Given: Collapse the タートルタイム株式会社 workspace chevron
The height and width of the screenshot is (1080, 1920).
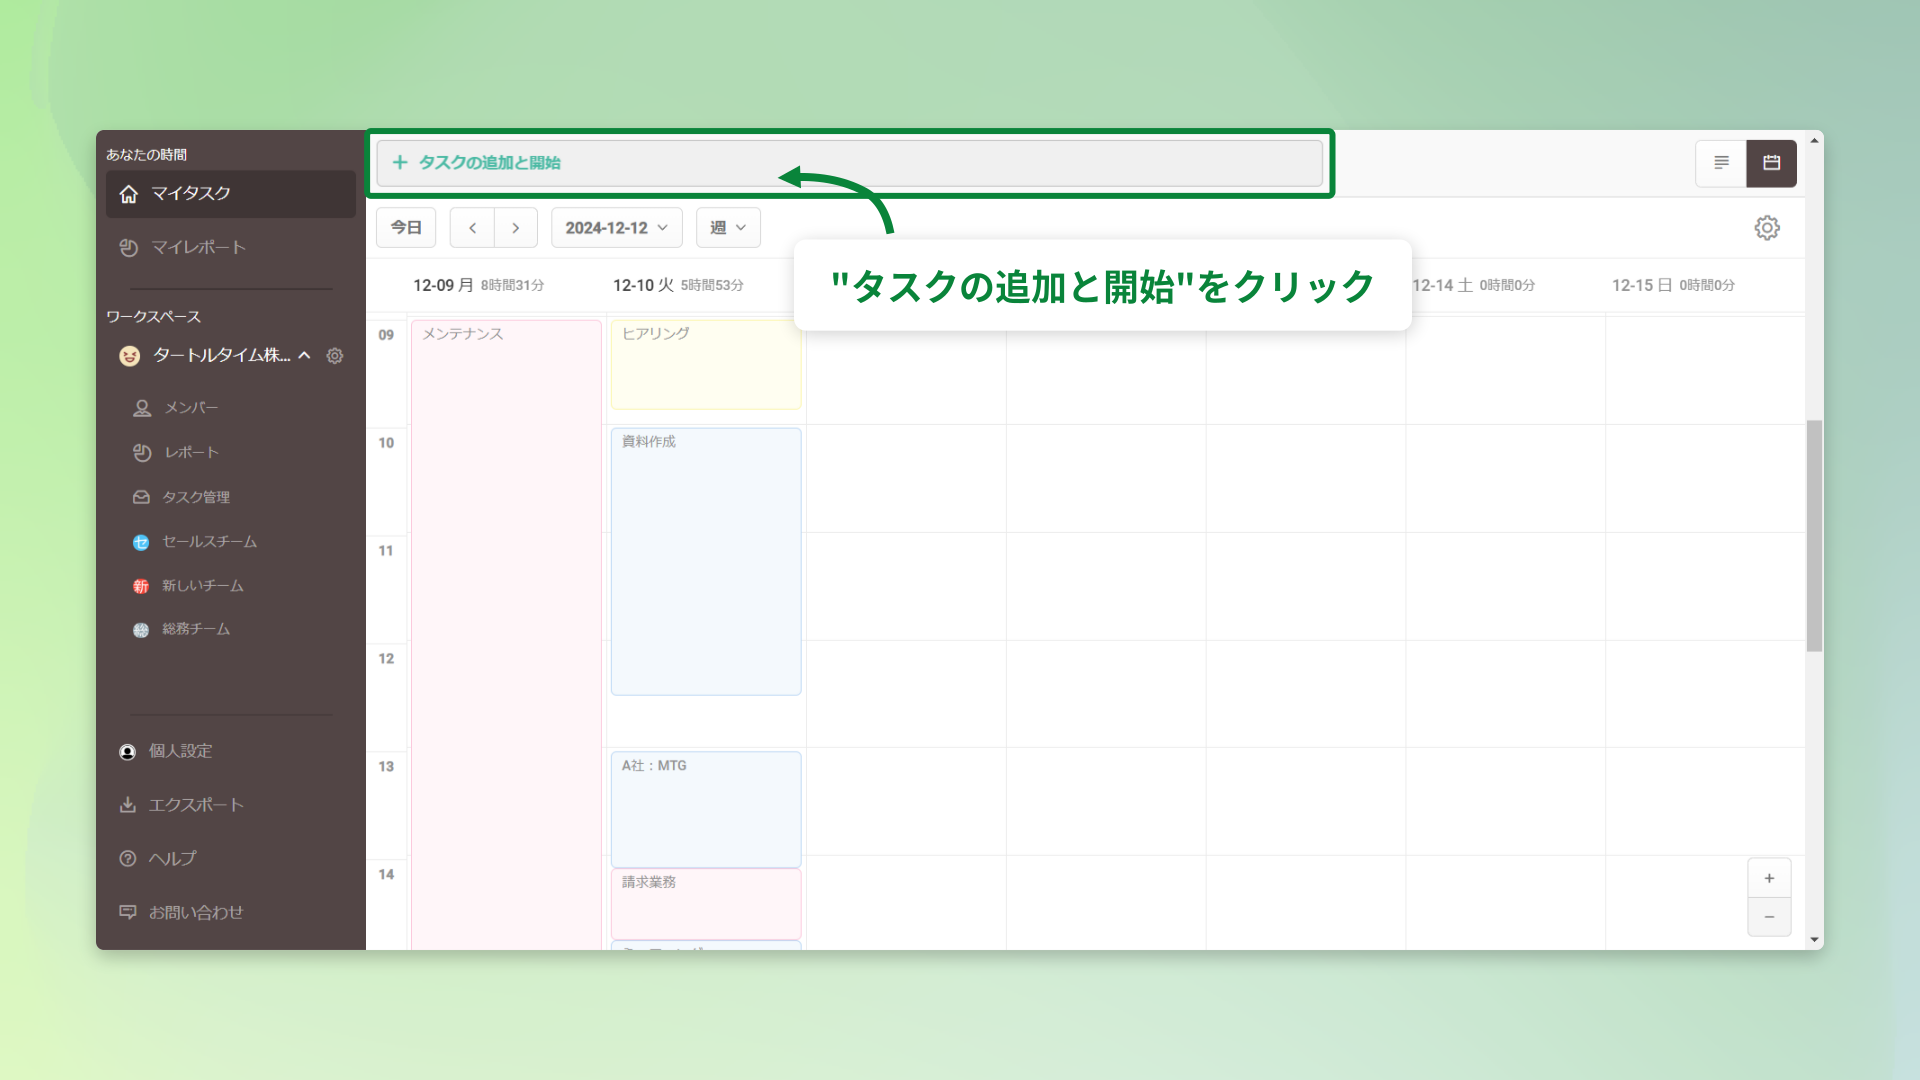Looking at the screenshot, I should (305, 356).
